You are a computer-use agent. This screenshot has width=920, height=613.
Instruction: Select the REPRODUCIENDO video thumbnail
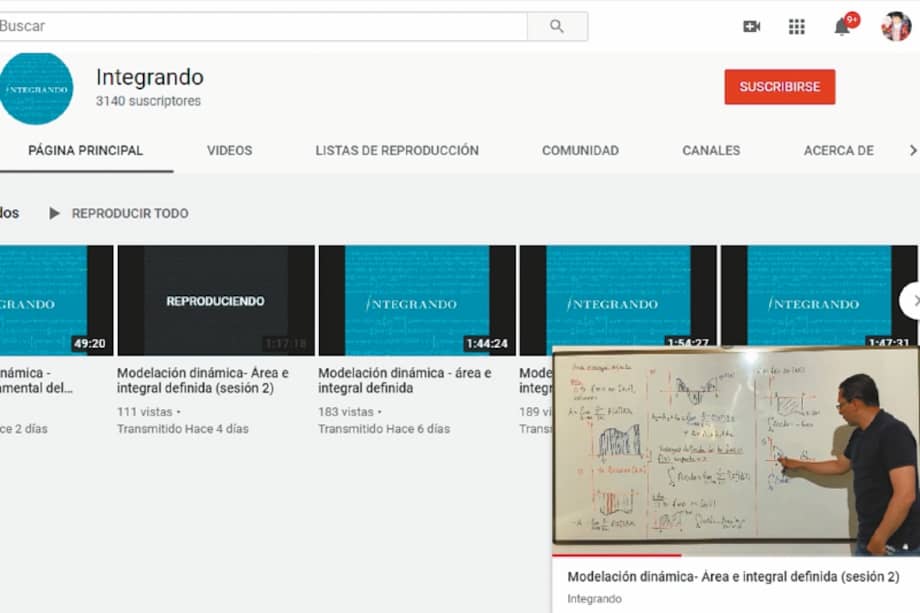click(x=216, y=300)
